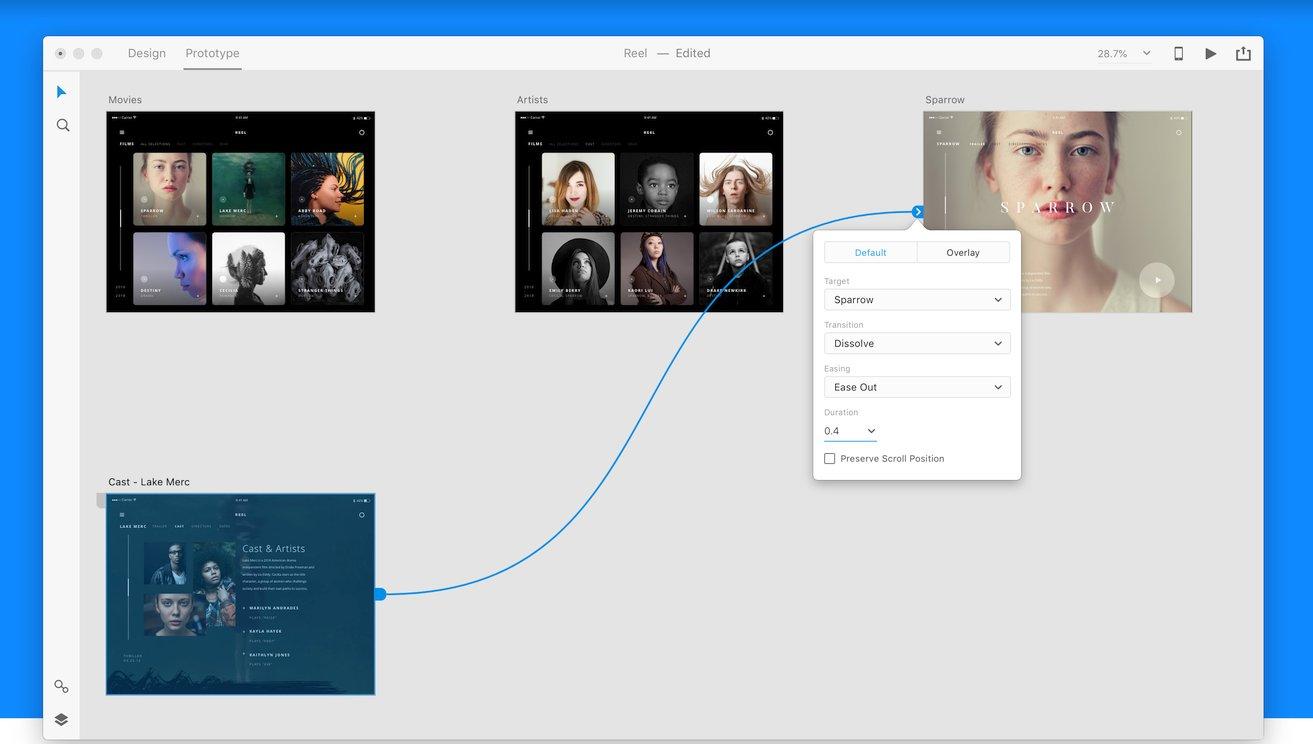This screenshot has width=1313, height=744.
Task: Select the Default transition option
Action: pos(870,252)
